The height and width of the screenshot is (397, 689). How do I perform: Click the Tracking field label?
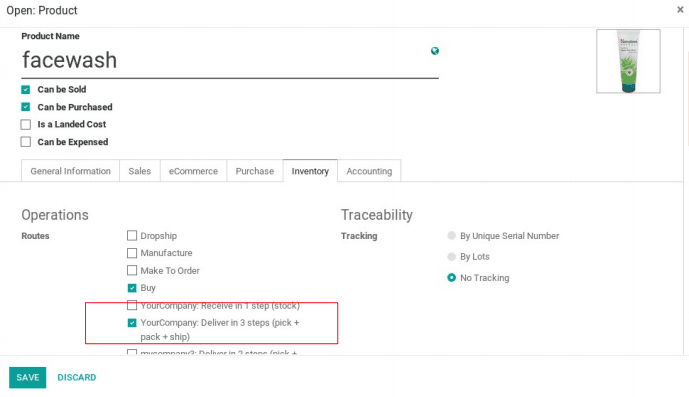[x=359, y=236]
